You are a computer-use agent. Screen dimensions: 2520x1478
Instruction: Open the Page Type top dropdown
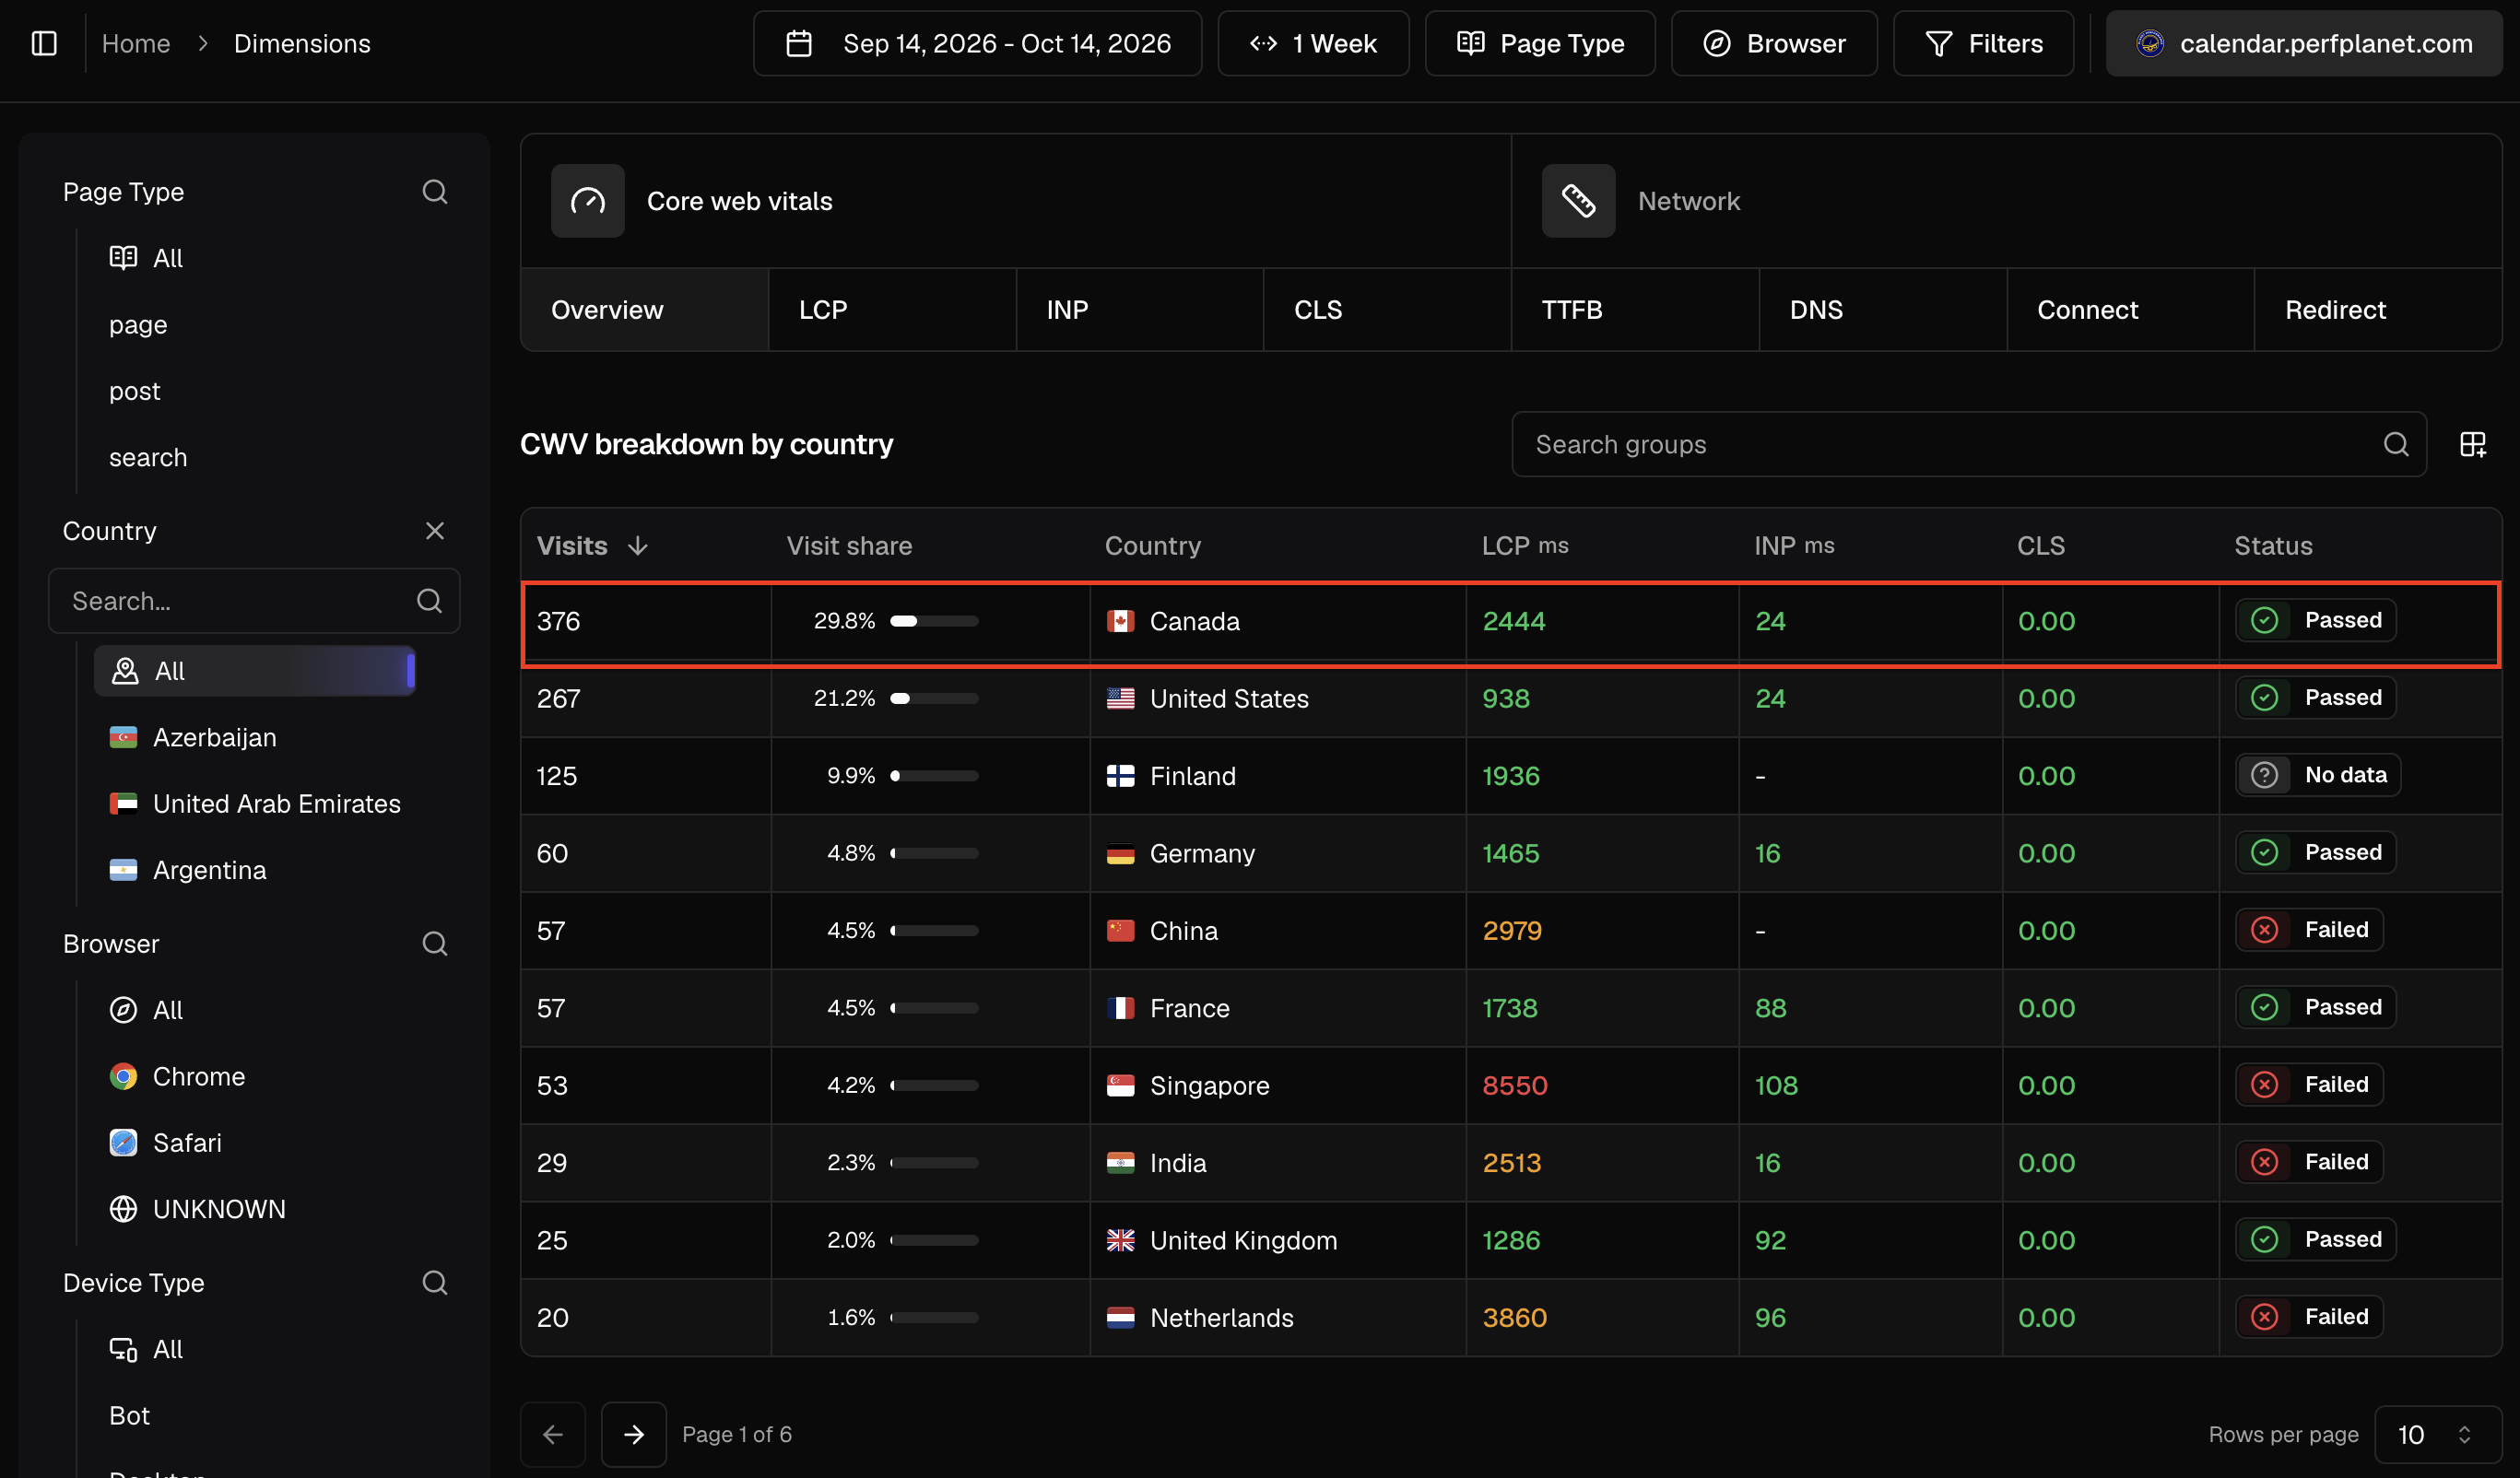click(1540, 43)
